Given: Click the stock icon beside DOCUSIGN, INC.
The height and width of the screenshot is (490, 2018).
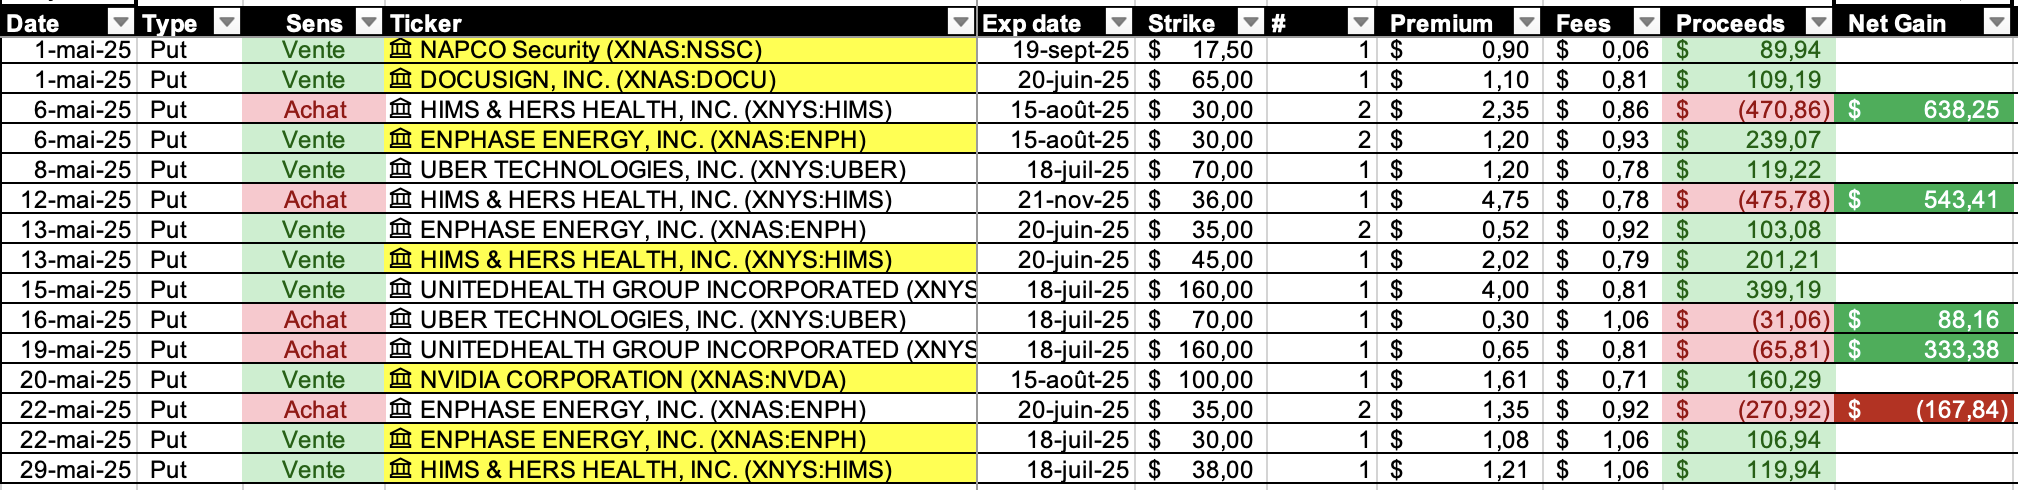Looking at the screenshot, I should (400, 79).
